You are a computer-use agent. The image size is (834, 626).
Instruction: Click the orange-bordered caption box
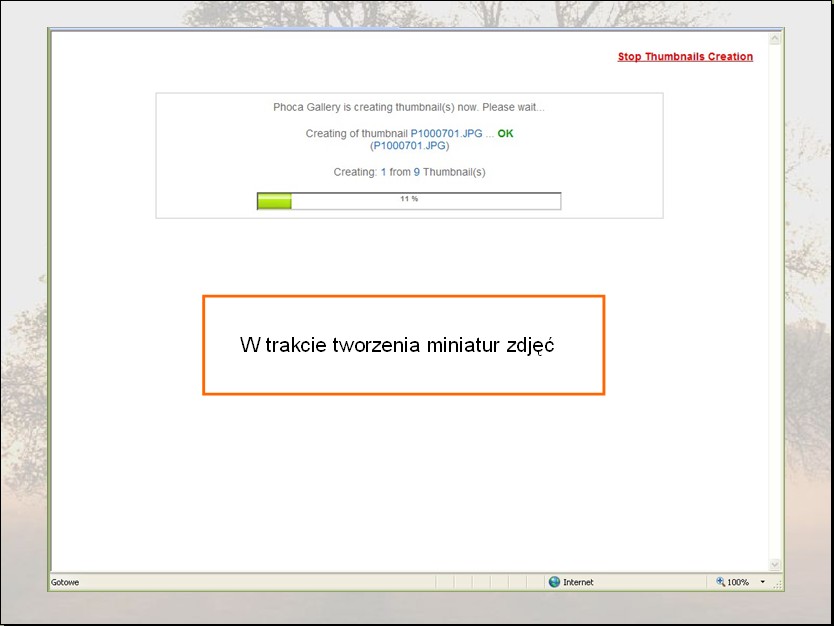click(403, 345)
